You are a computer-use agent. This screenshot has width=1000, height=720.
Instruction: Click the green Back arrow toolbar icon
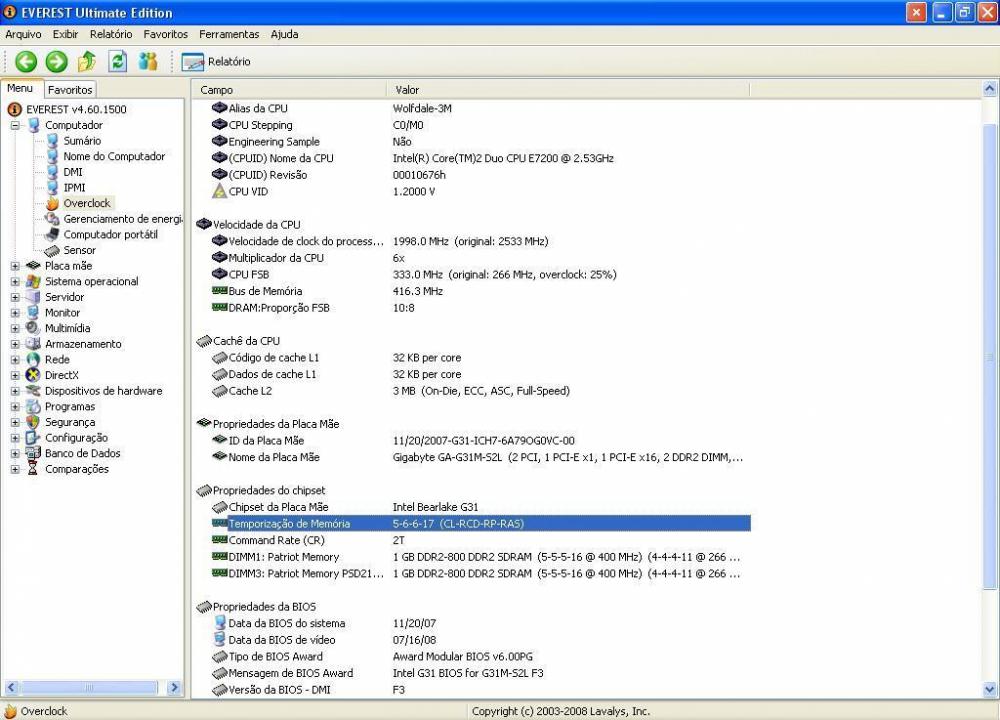tap(26, 61)
